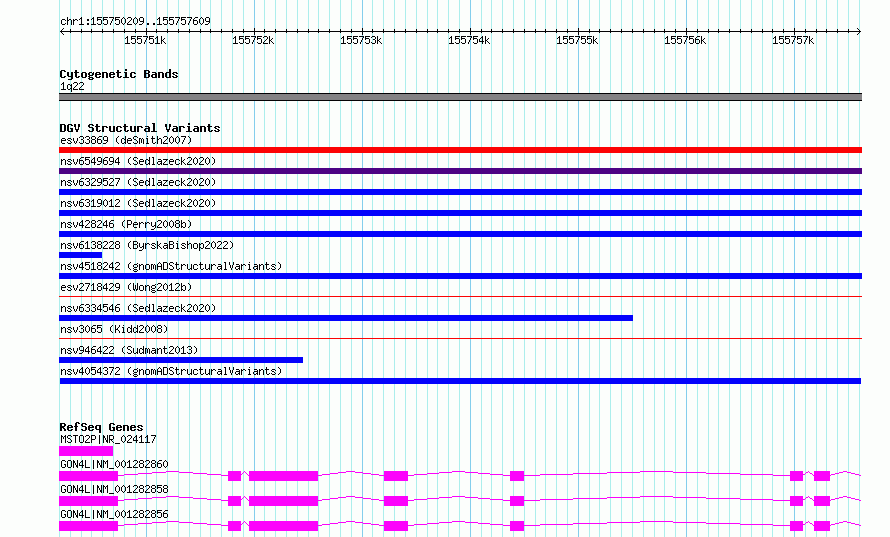Click the thin esv2718429 (Wong2012b) red line
The width and height of the screenshot is (890, 537).
tap(460, 296)
